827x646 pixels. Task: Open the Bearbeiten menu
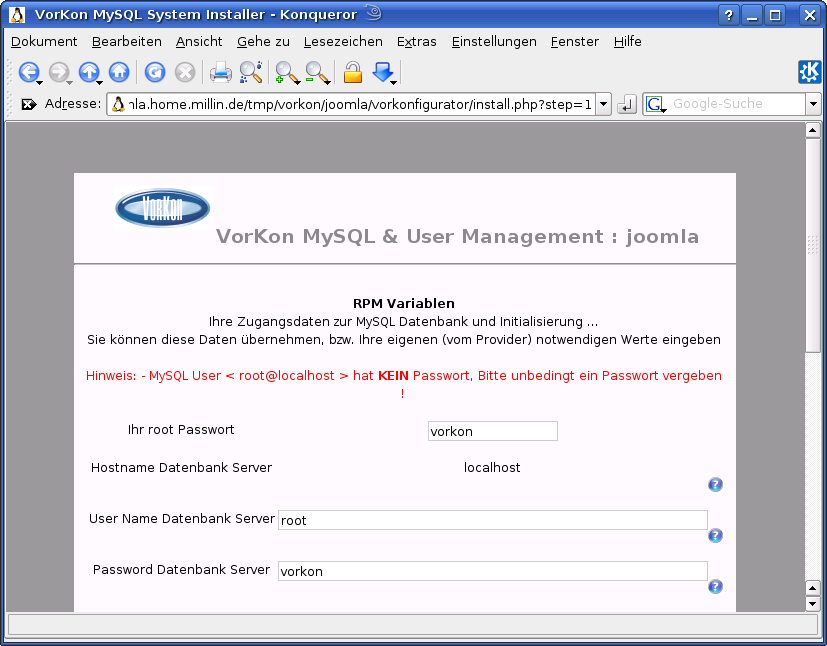[x=127, y=42]
